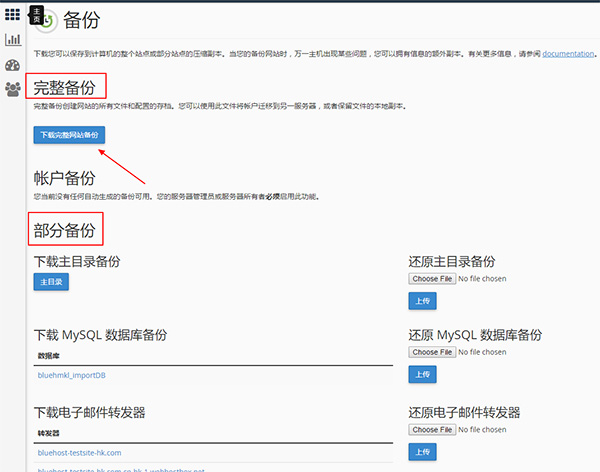Click the 下载 MySQL 数据库备份 heading
Image resolution: width=600 pixels, height=472 pixels.
tap(100, 335)
